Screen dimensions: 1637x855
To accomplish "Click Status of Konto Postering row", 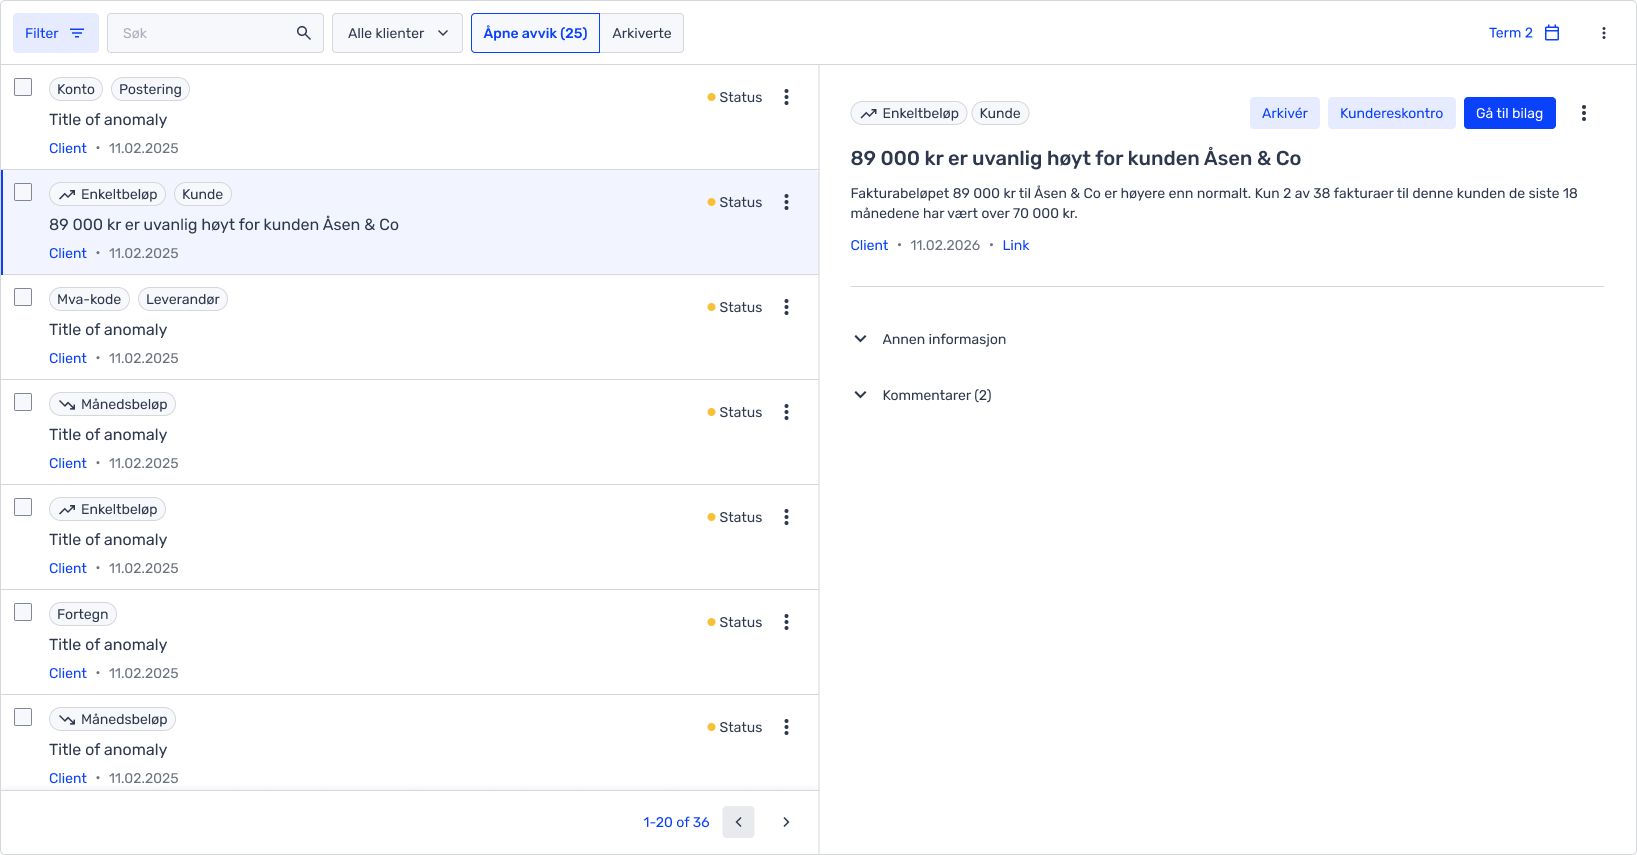I will pos(735,97).
